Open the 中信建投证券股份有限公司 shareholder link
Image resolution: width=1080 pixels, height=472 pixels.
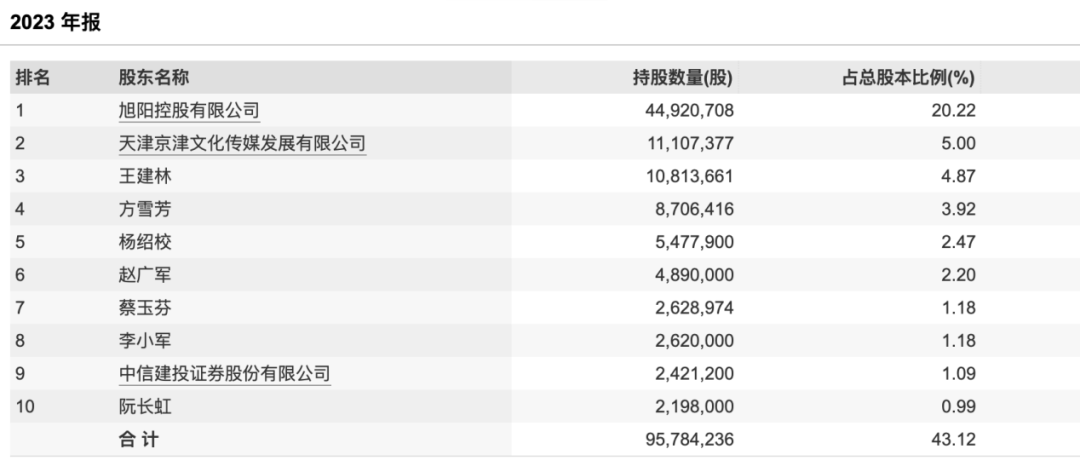[224, 373]
